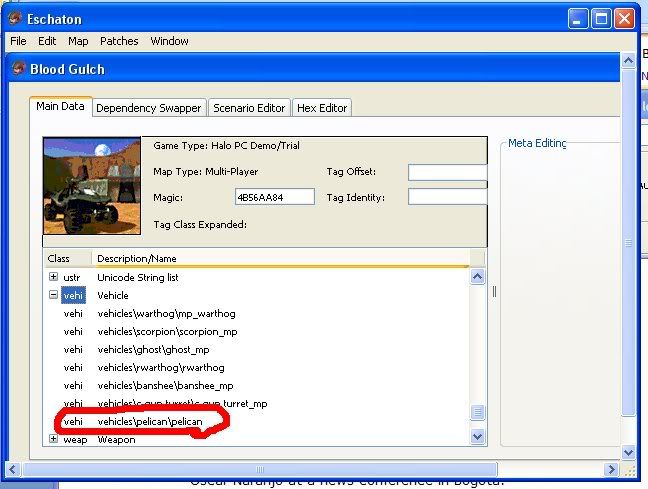This screenshot has width=648, height=489.
Task: Click the splitter grip beside Meta Editing
Action: 494,292
